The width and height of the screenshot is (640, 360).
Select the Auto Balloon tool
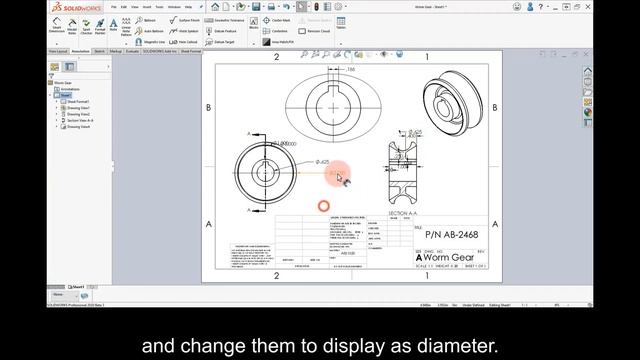(149, 31)
